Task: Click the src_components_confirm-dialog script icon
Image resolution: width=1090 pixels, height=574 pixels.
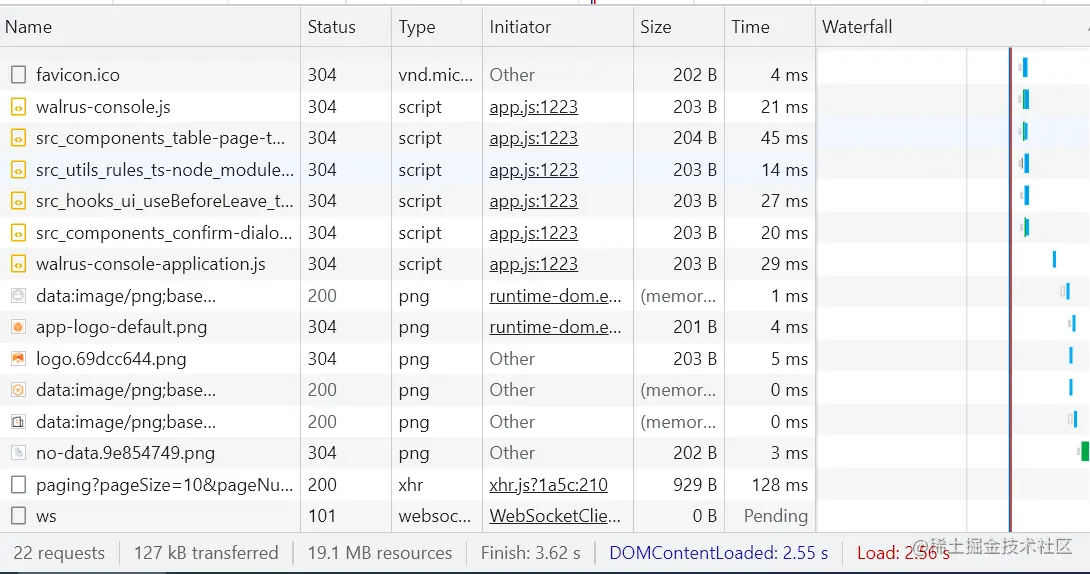Action: pos(19,233)
